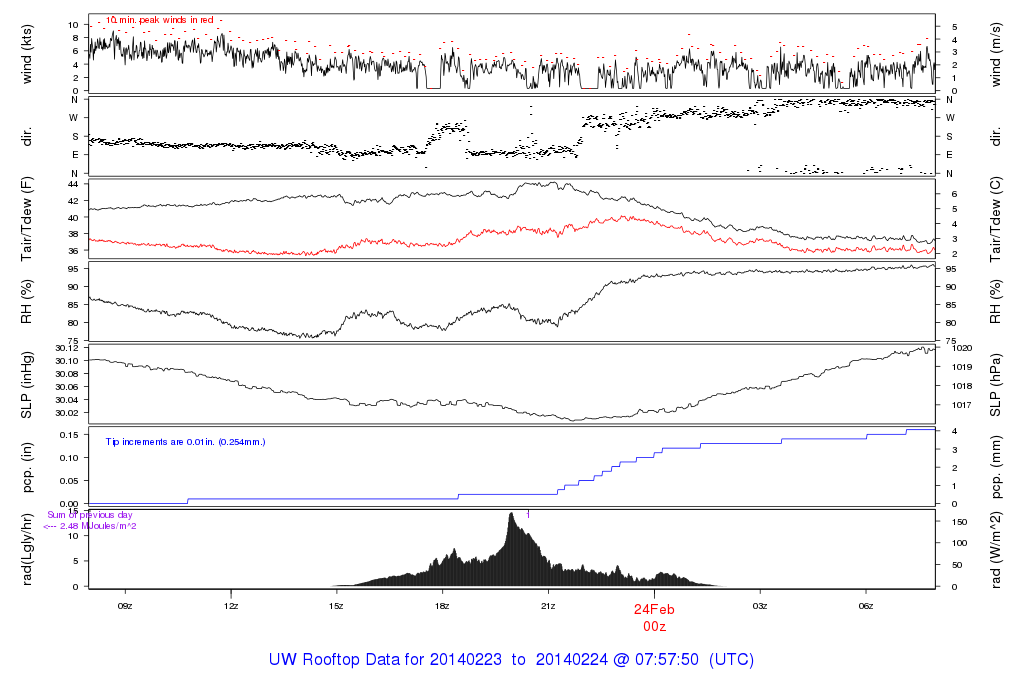Click the 'wind (kts)' axis label
The width and height of the screenshot is (1024, 700).
(x=27, y=54)
